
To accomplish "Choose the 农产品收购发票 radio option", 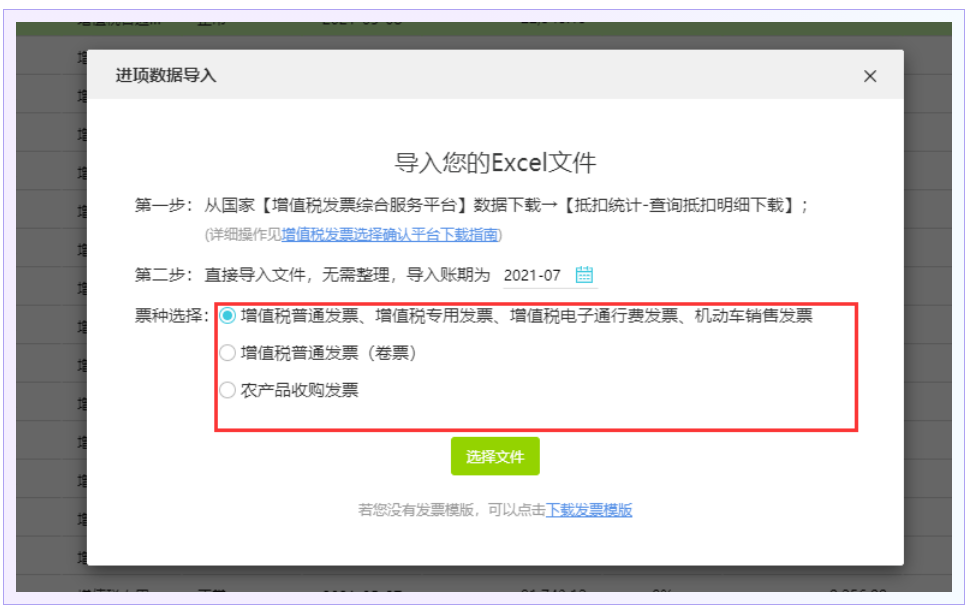I will pos(228,390).
